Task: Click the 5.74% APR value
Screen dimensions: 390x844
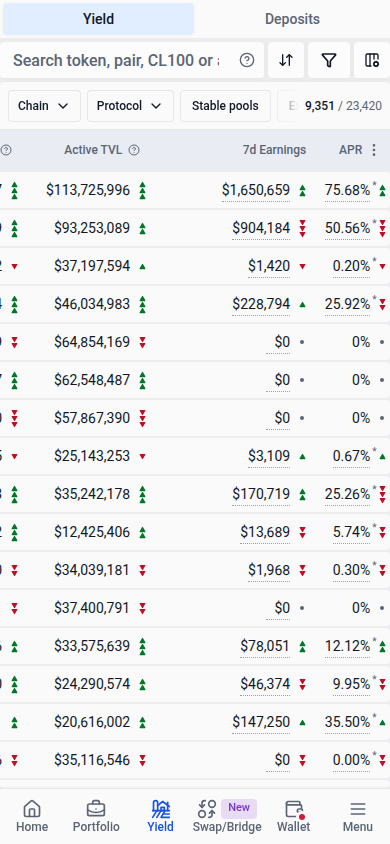Action: 352,532
